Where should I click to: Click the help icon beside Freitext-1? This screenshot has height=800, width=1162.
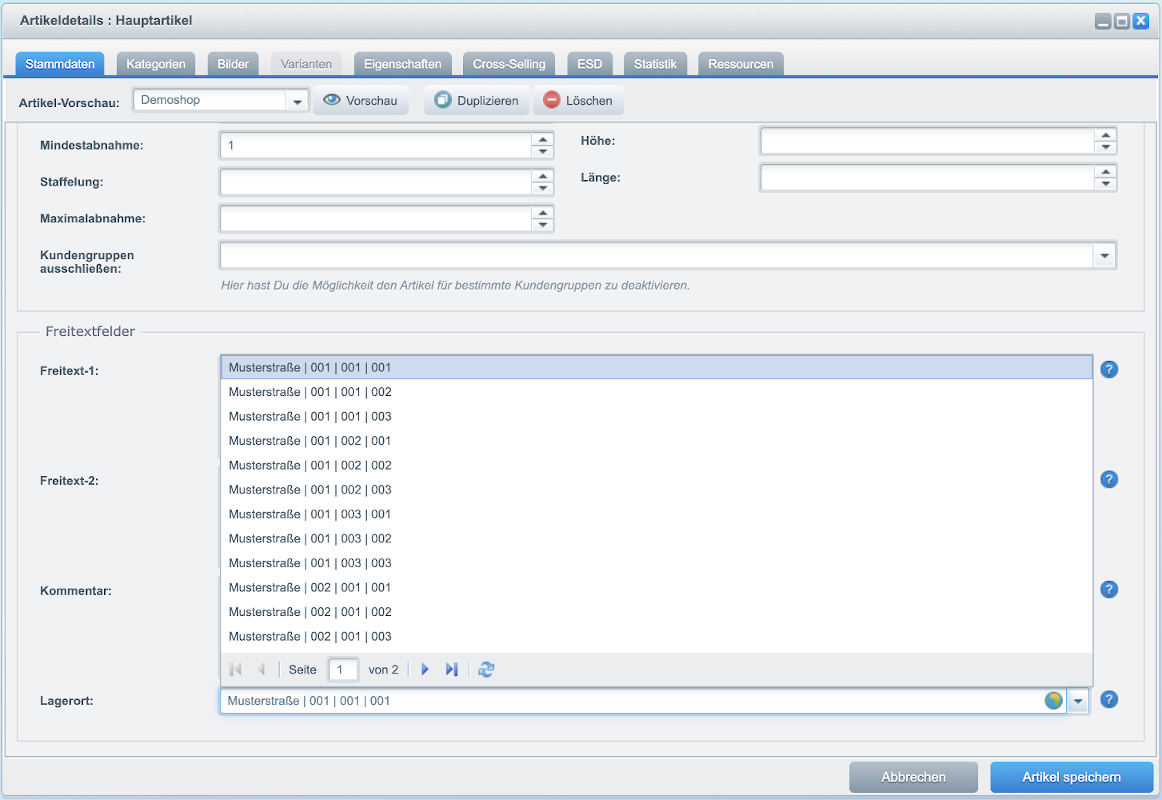[x=1108, y=370]
